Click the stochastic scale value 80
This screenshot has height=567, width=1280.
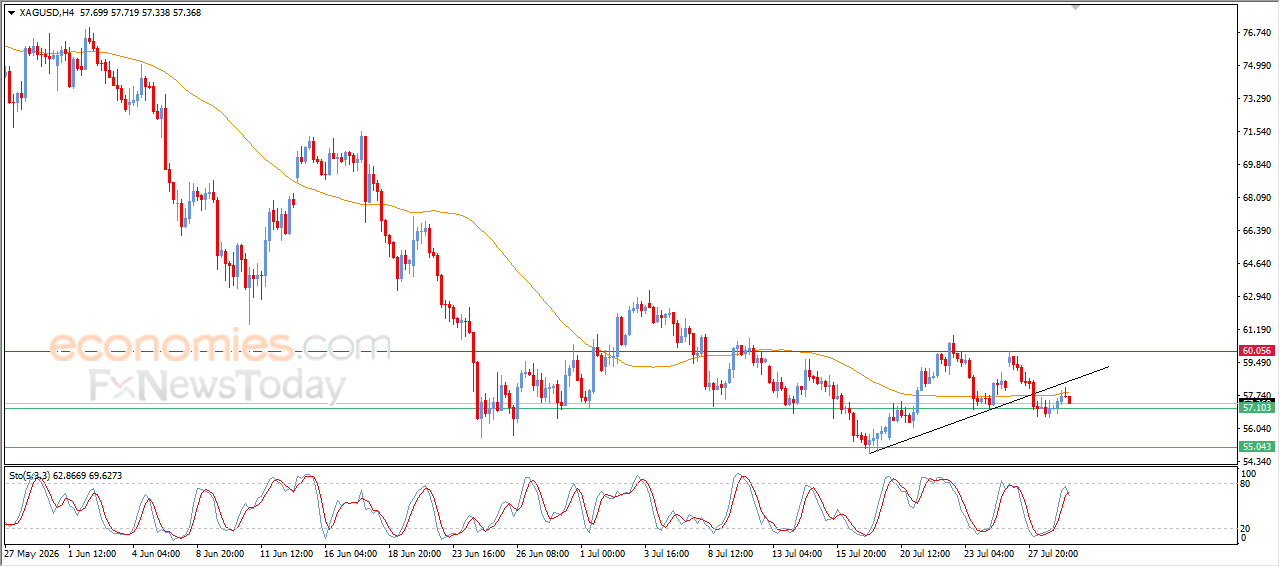tap(1246, 484)
